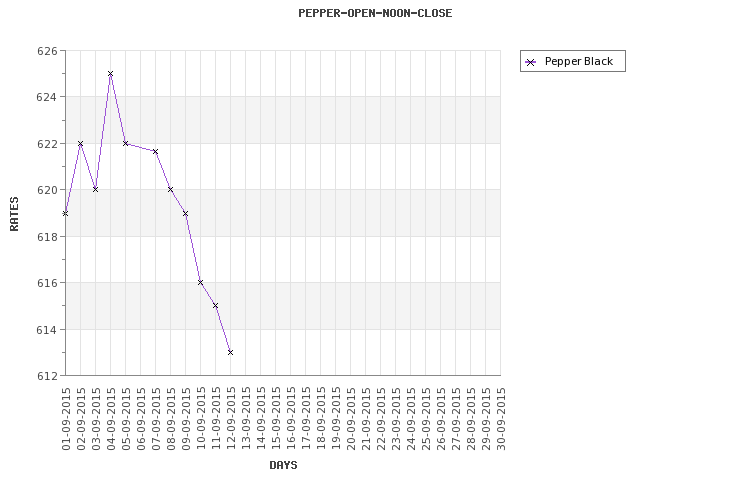Click the data point on 10-09-2015

coord(200,283)
